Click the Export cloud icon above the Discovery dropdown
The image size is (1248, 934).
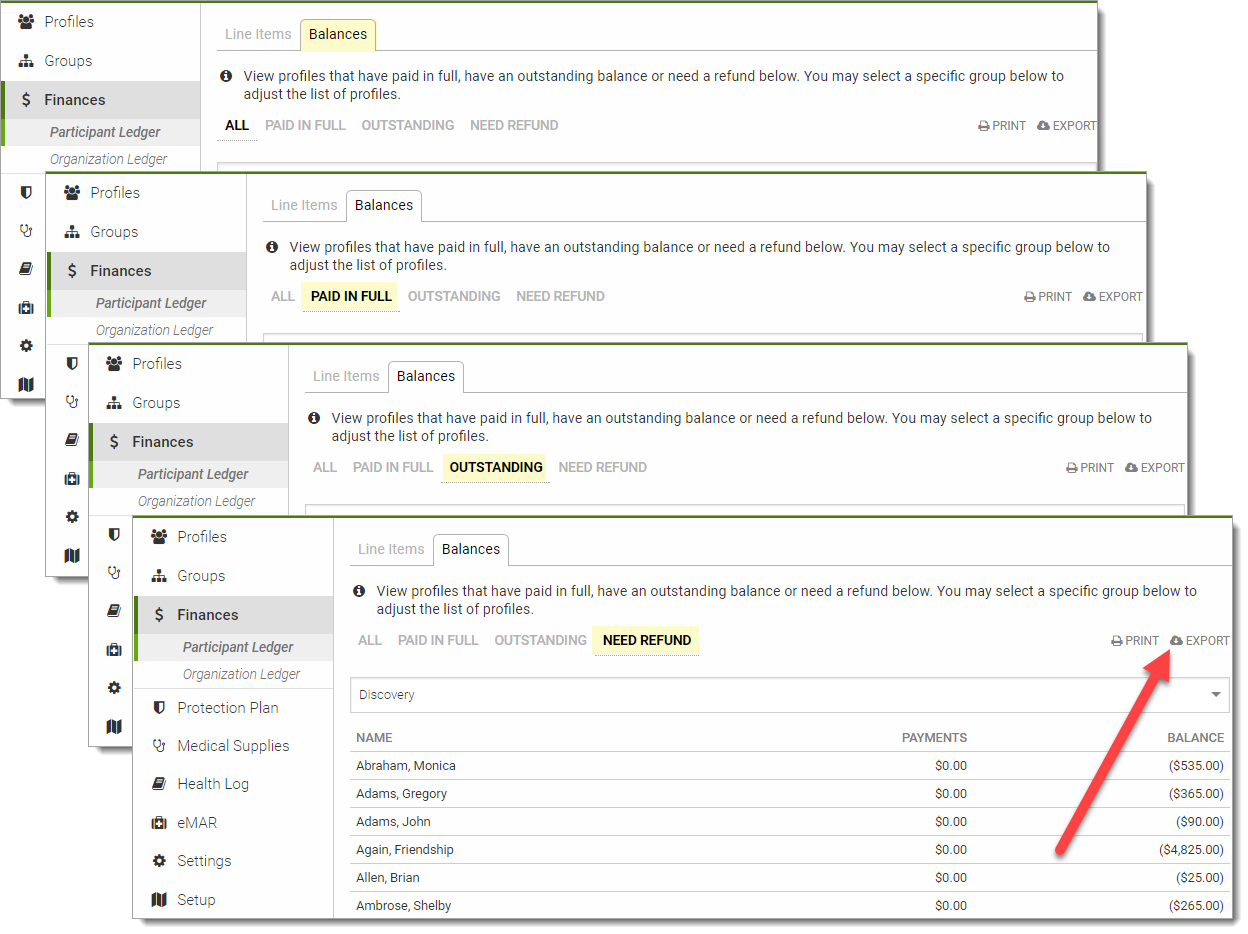coord(1177,641)
